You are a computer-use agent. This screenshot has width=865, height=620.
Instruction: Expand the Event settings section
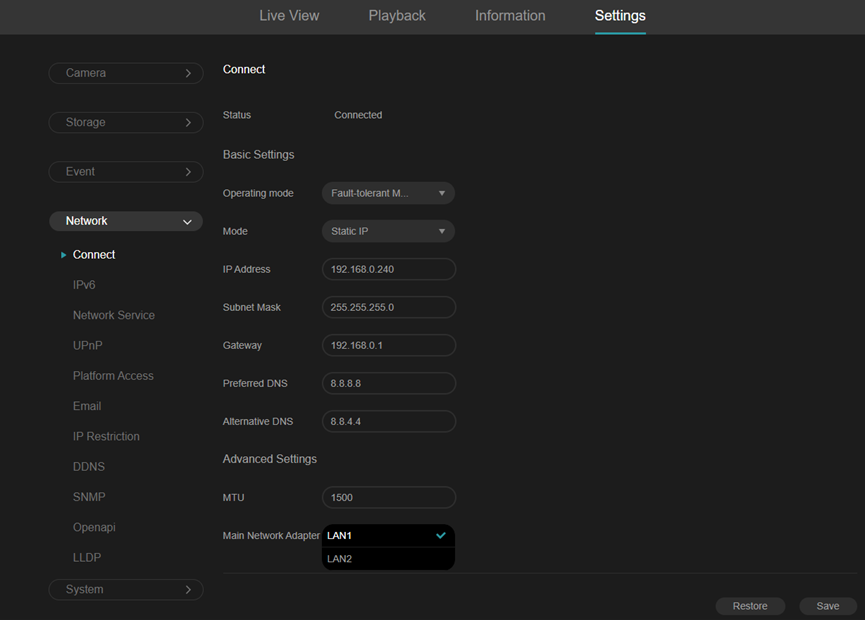pos(126,171)
